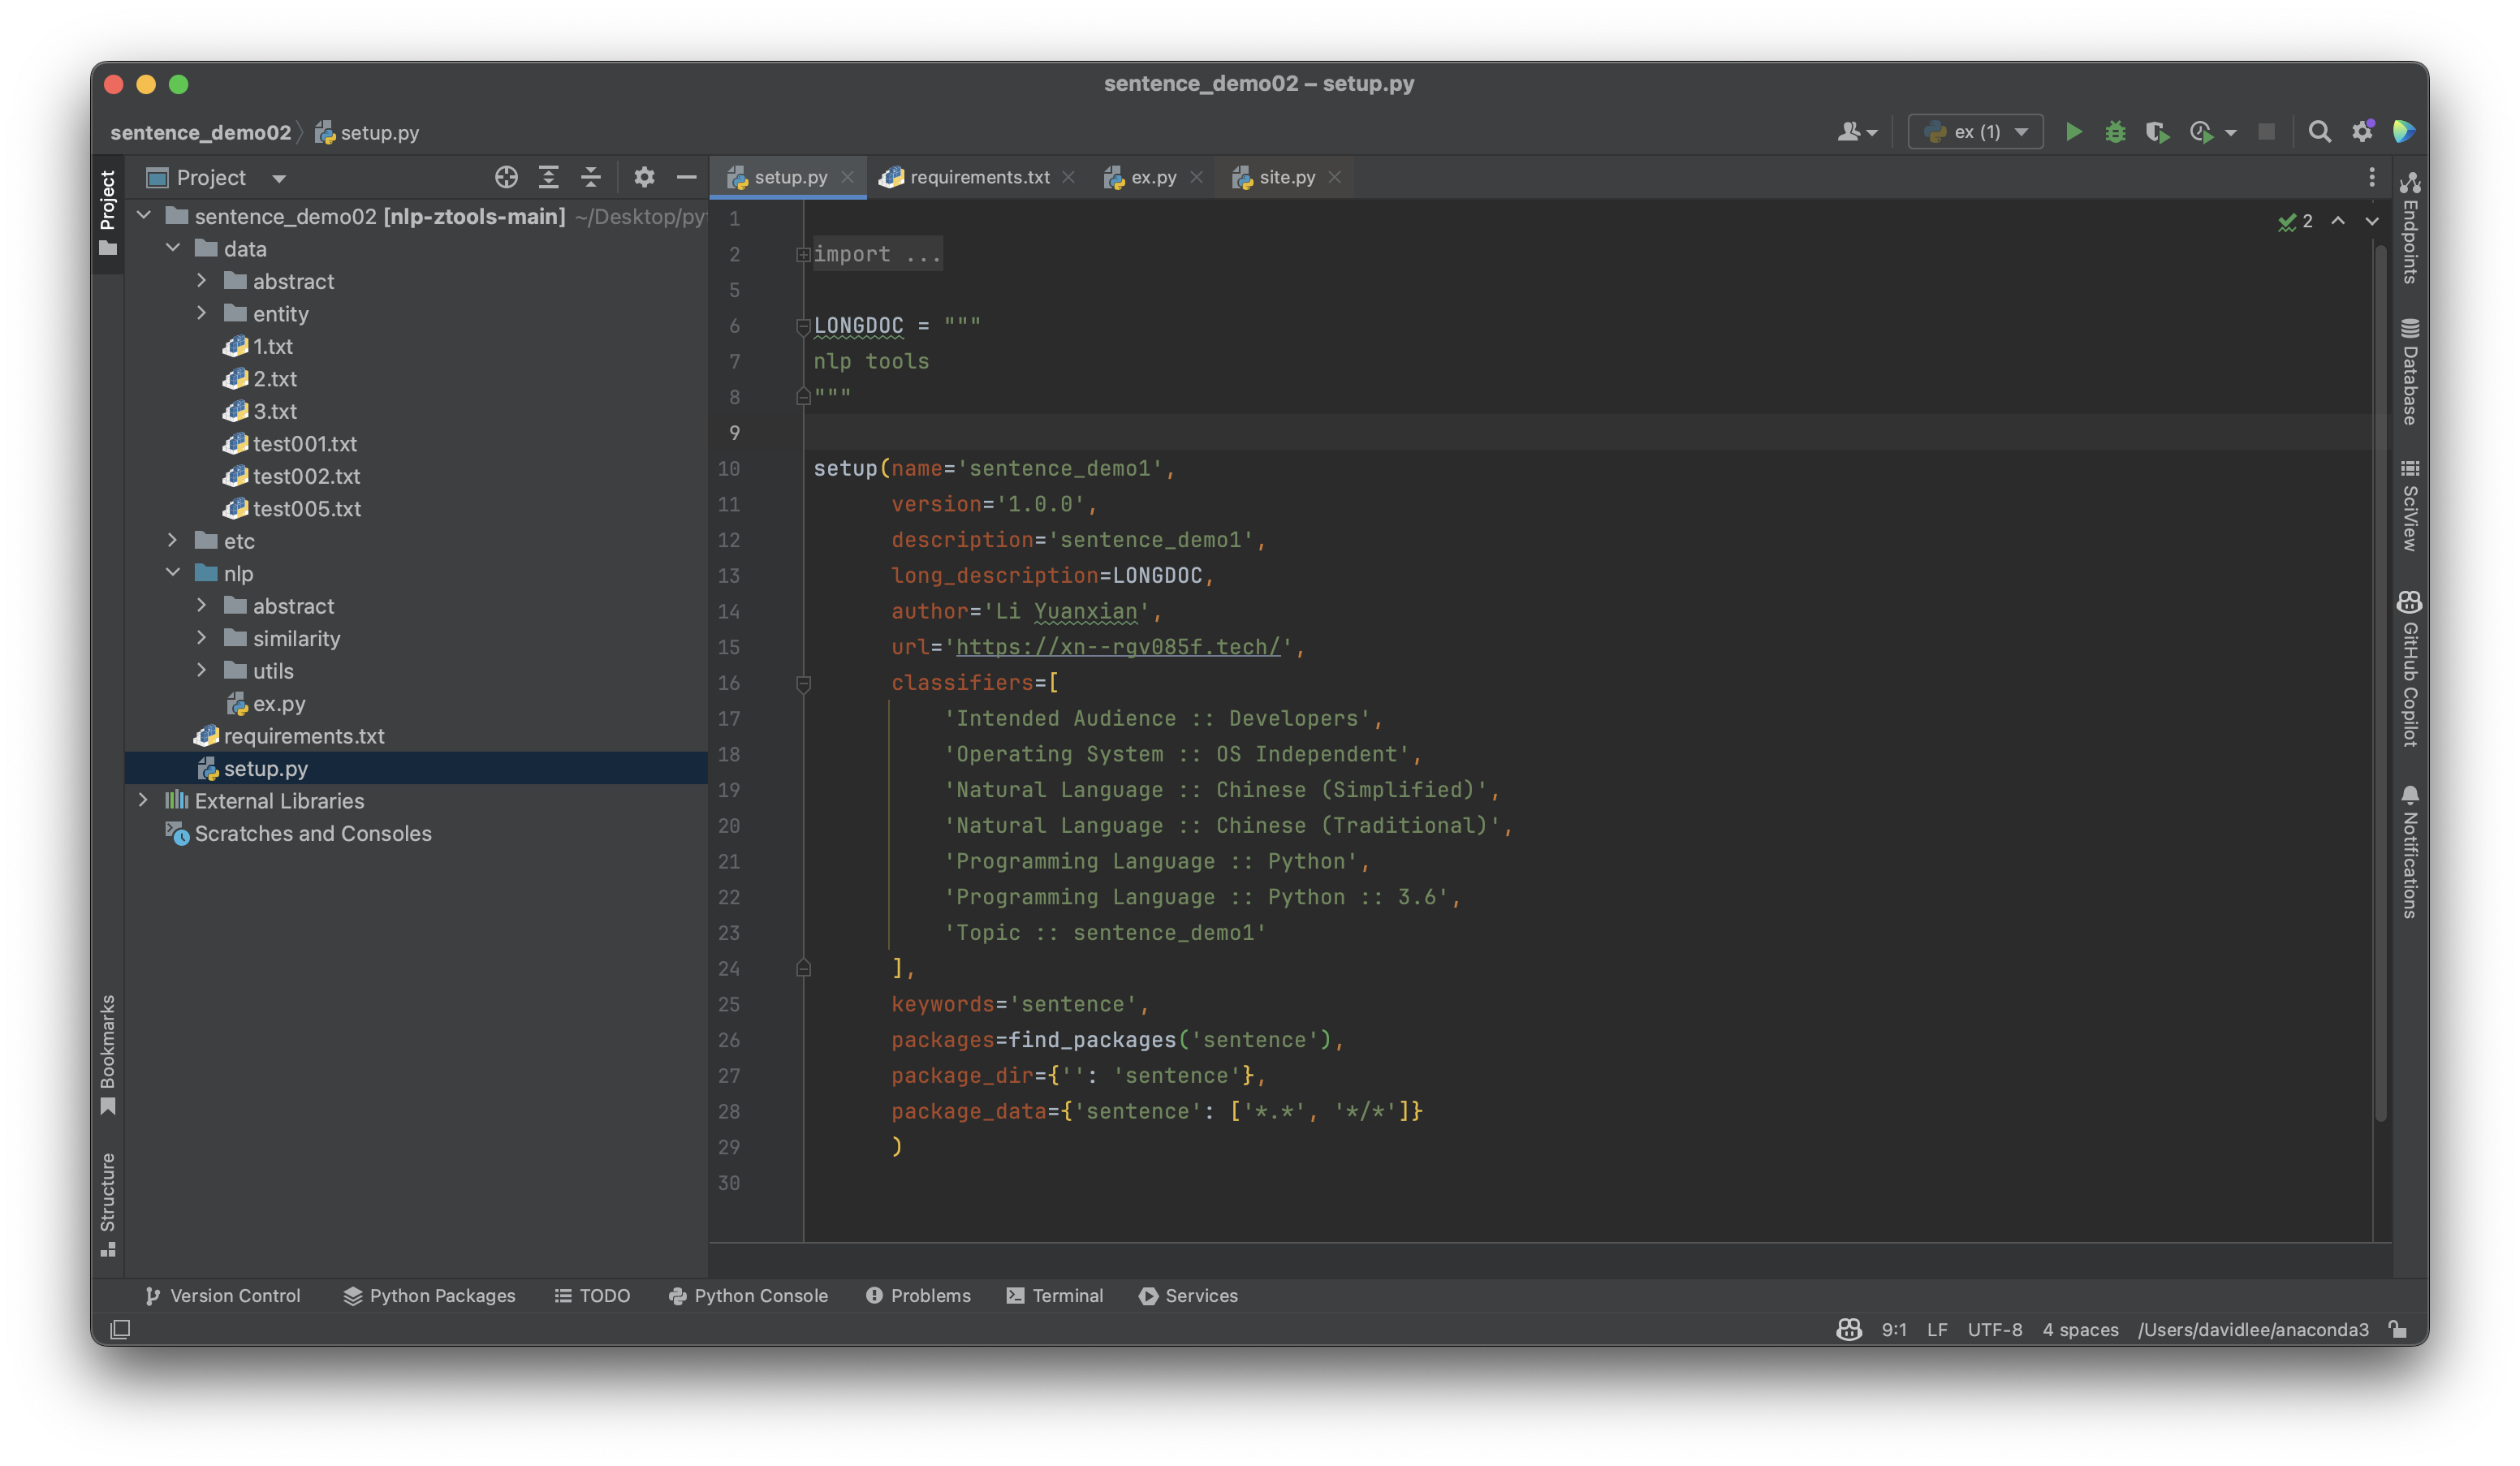Open the Terminal tool window
Image resolution: width=2520 pixels, height=1466 pixels.
(x=1054, y=1295)
